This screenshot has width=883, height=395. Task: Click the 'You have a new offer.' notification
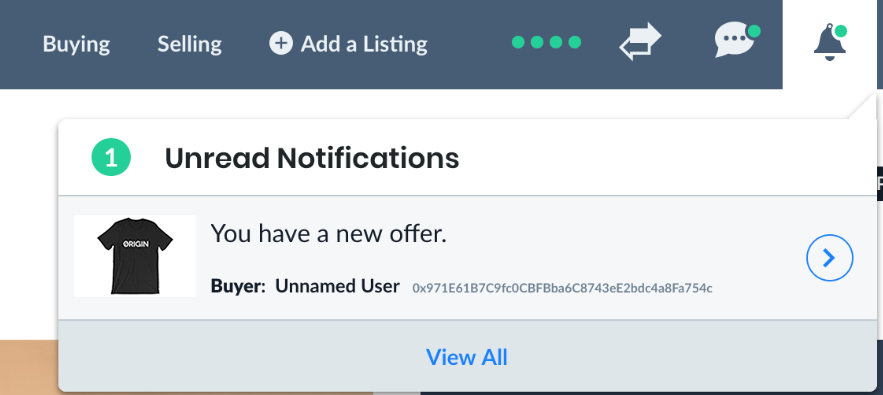(328, 233)
